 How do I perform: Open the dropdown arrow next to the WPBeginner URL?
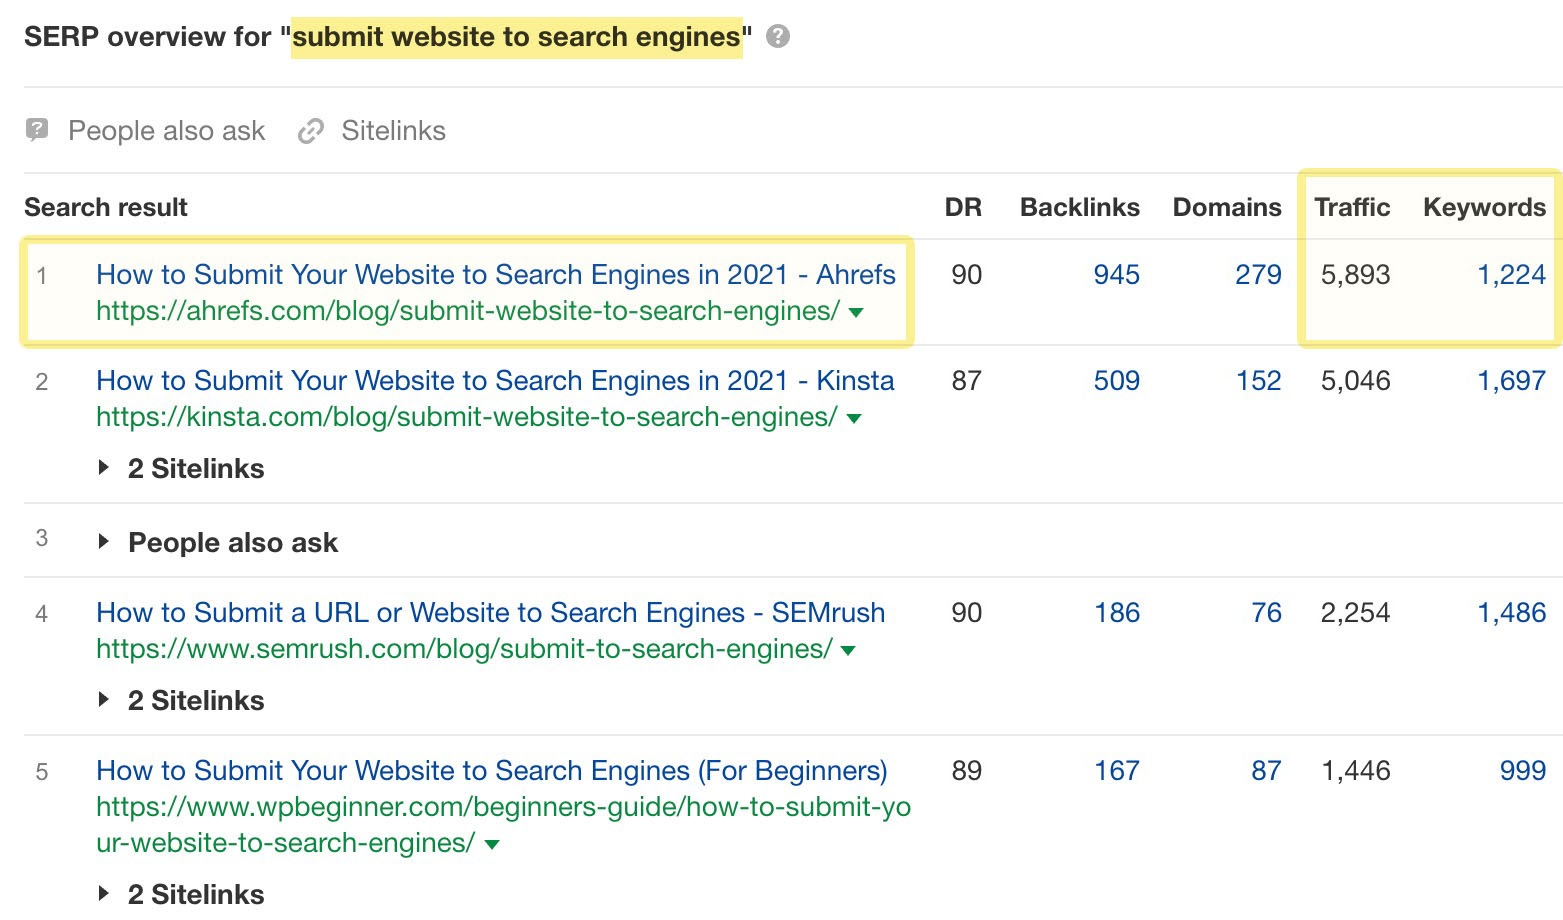click(491, 843)
